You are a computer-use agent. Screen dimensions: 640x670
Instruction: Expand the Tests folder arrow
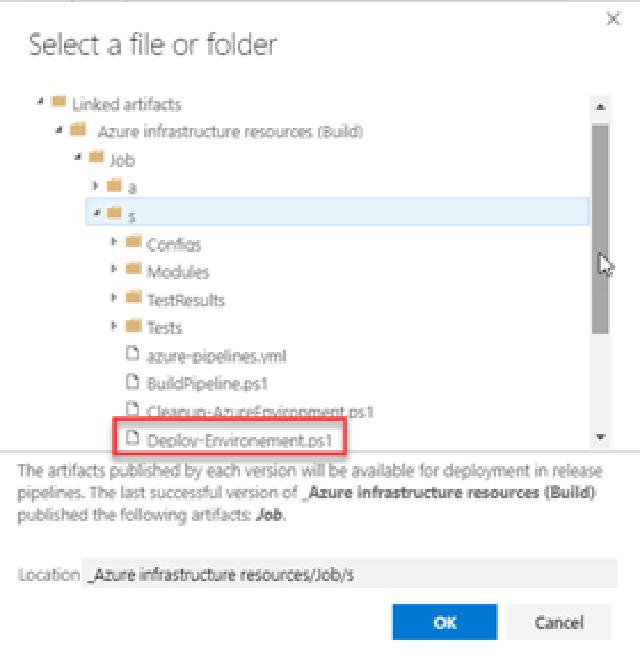114,326
